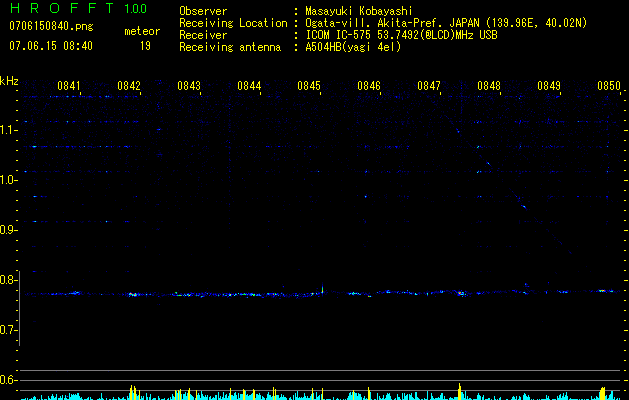Click the meteor label
Screen dimensions: 629x400
142,31
